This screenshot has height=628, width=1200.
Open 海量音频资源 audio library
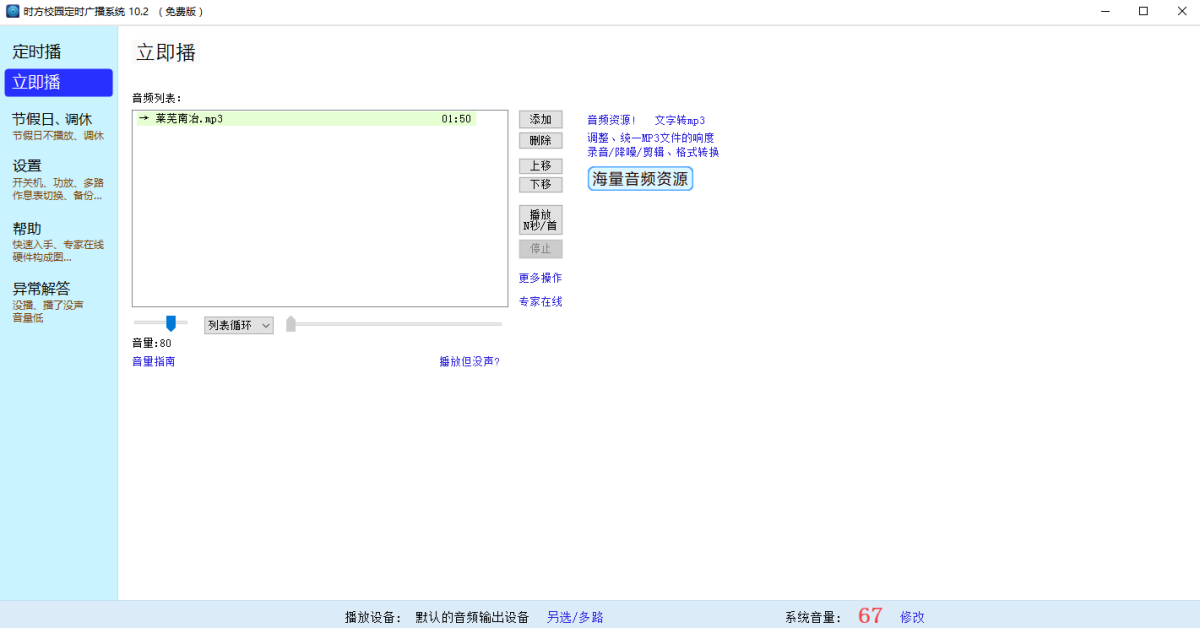[639, 178]
